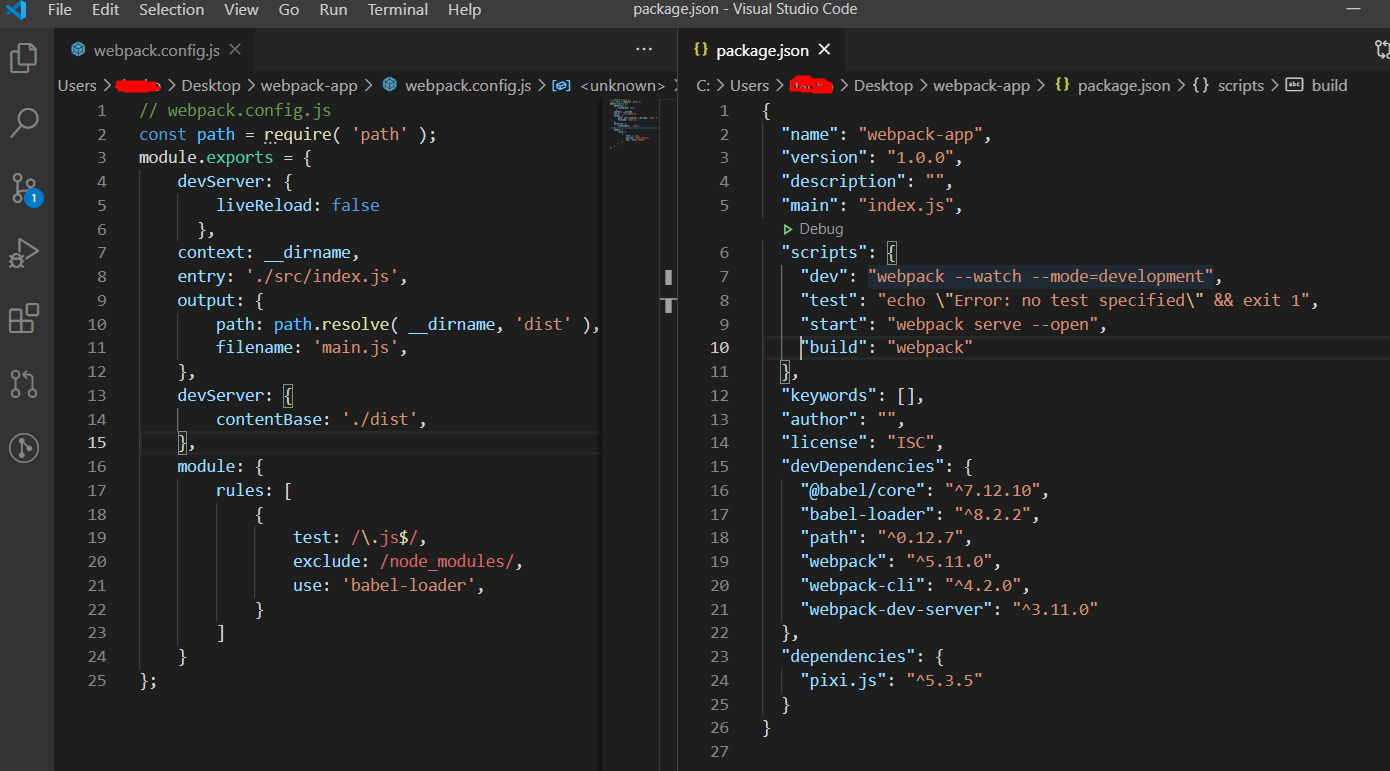Open the Run and Debug view

point(24,253)
